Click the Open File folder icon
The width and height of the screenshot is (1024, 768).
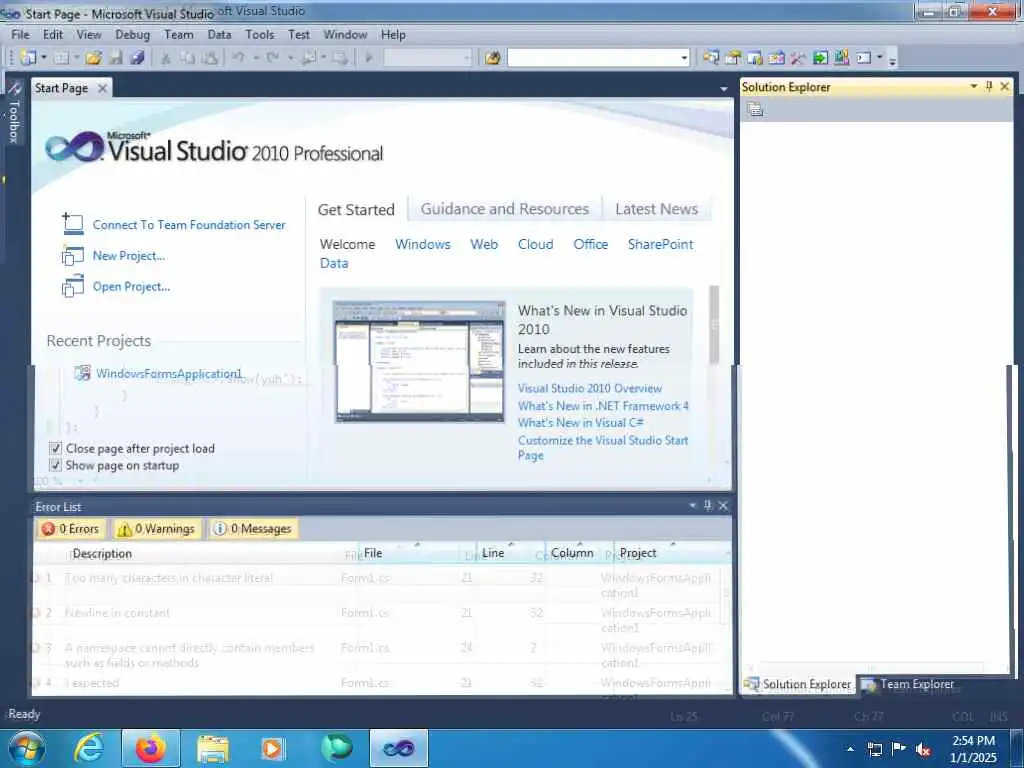coord(93,57)
